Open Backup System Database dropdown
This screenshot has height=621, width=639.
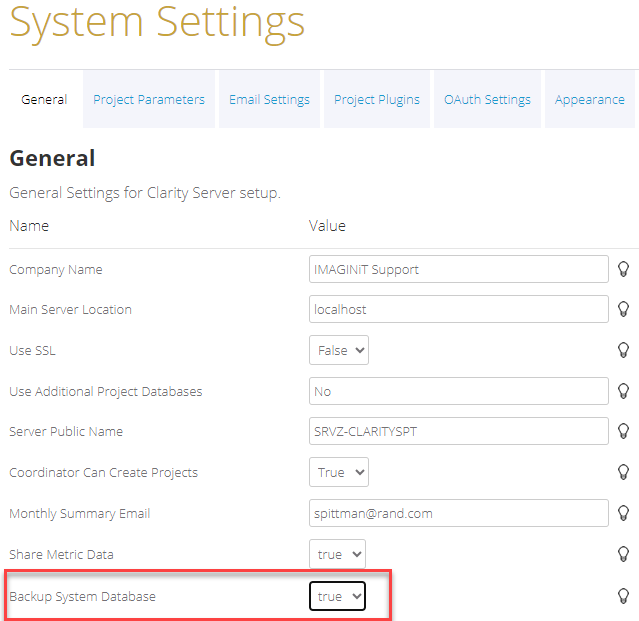[x=337, y=596]
